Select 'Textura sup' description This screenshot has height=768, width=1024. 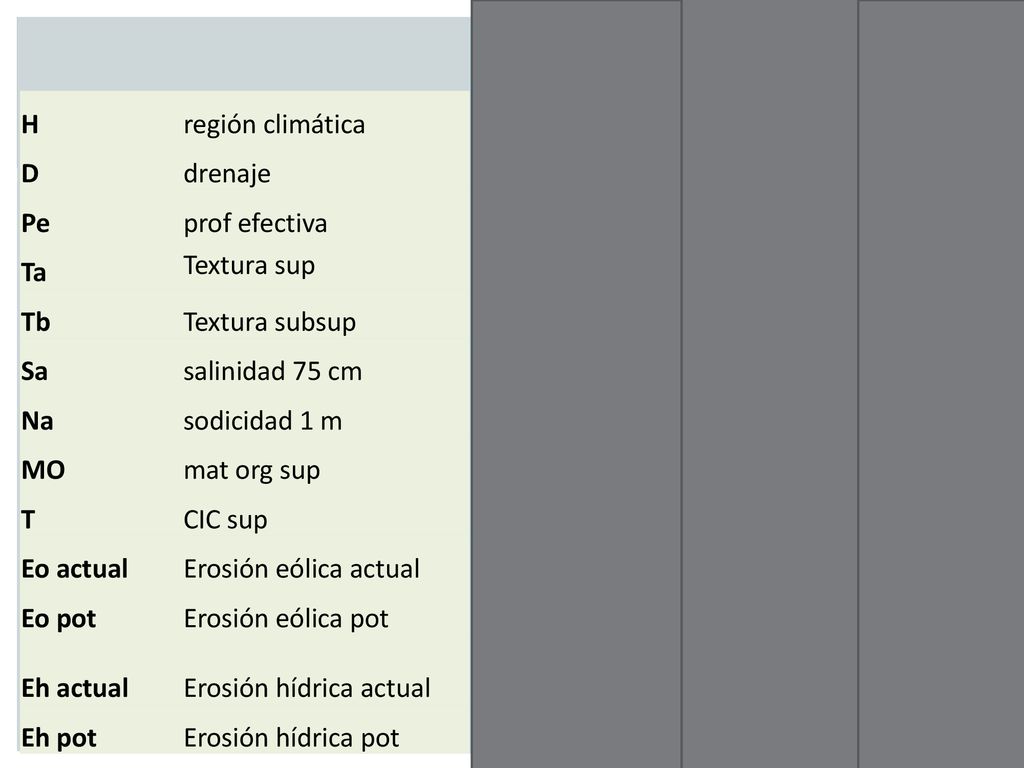[249, 266]
